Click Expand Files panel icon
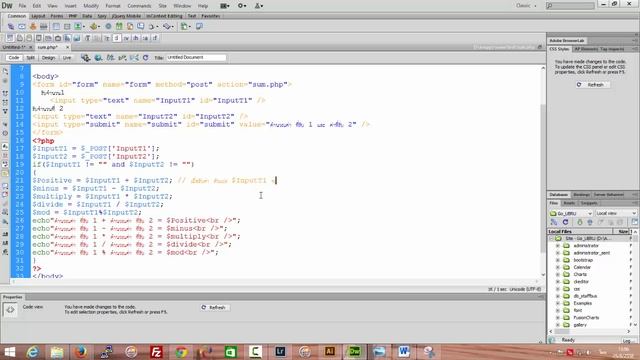 click(635, 222)
